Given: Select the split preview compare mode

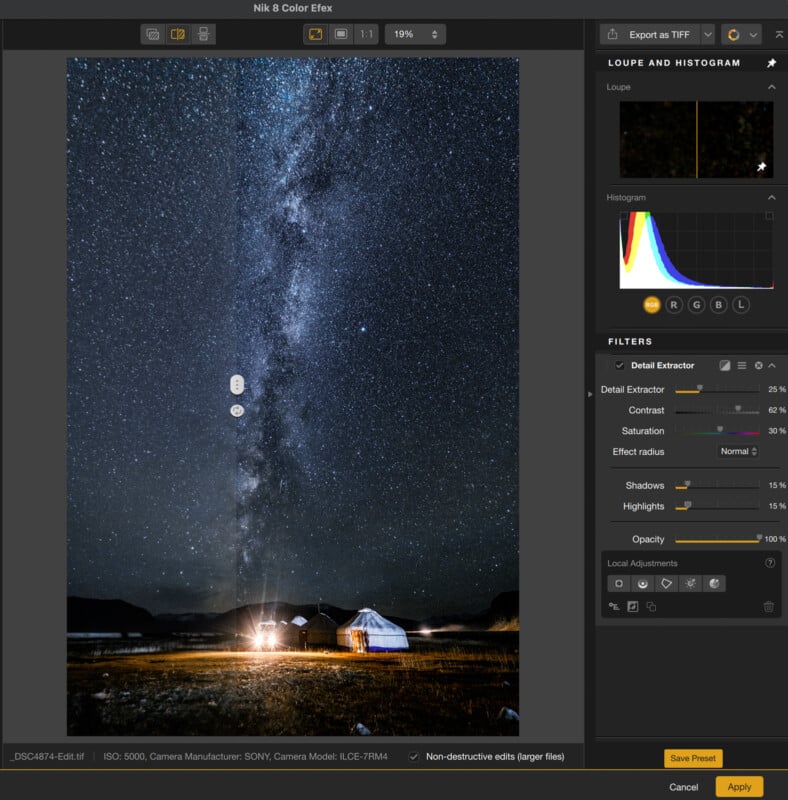Looking at the screenshot, I should [x=178, y=34].
